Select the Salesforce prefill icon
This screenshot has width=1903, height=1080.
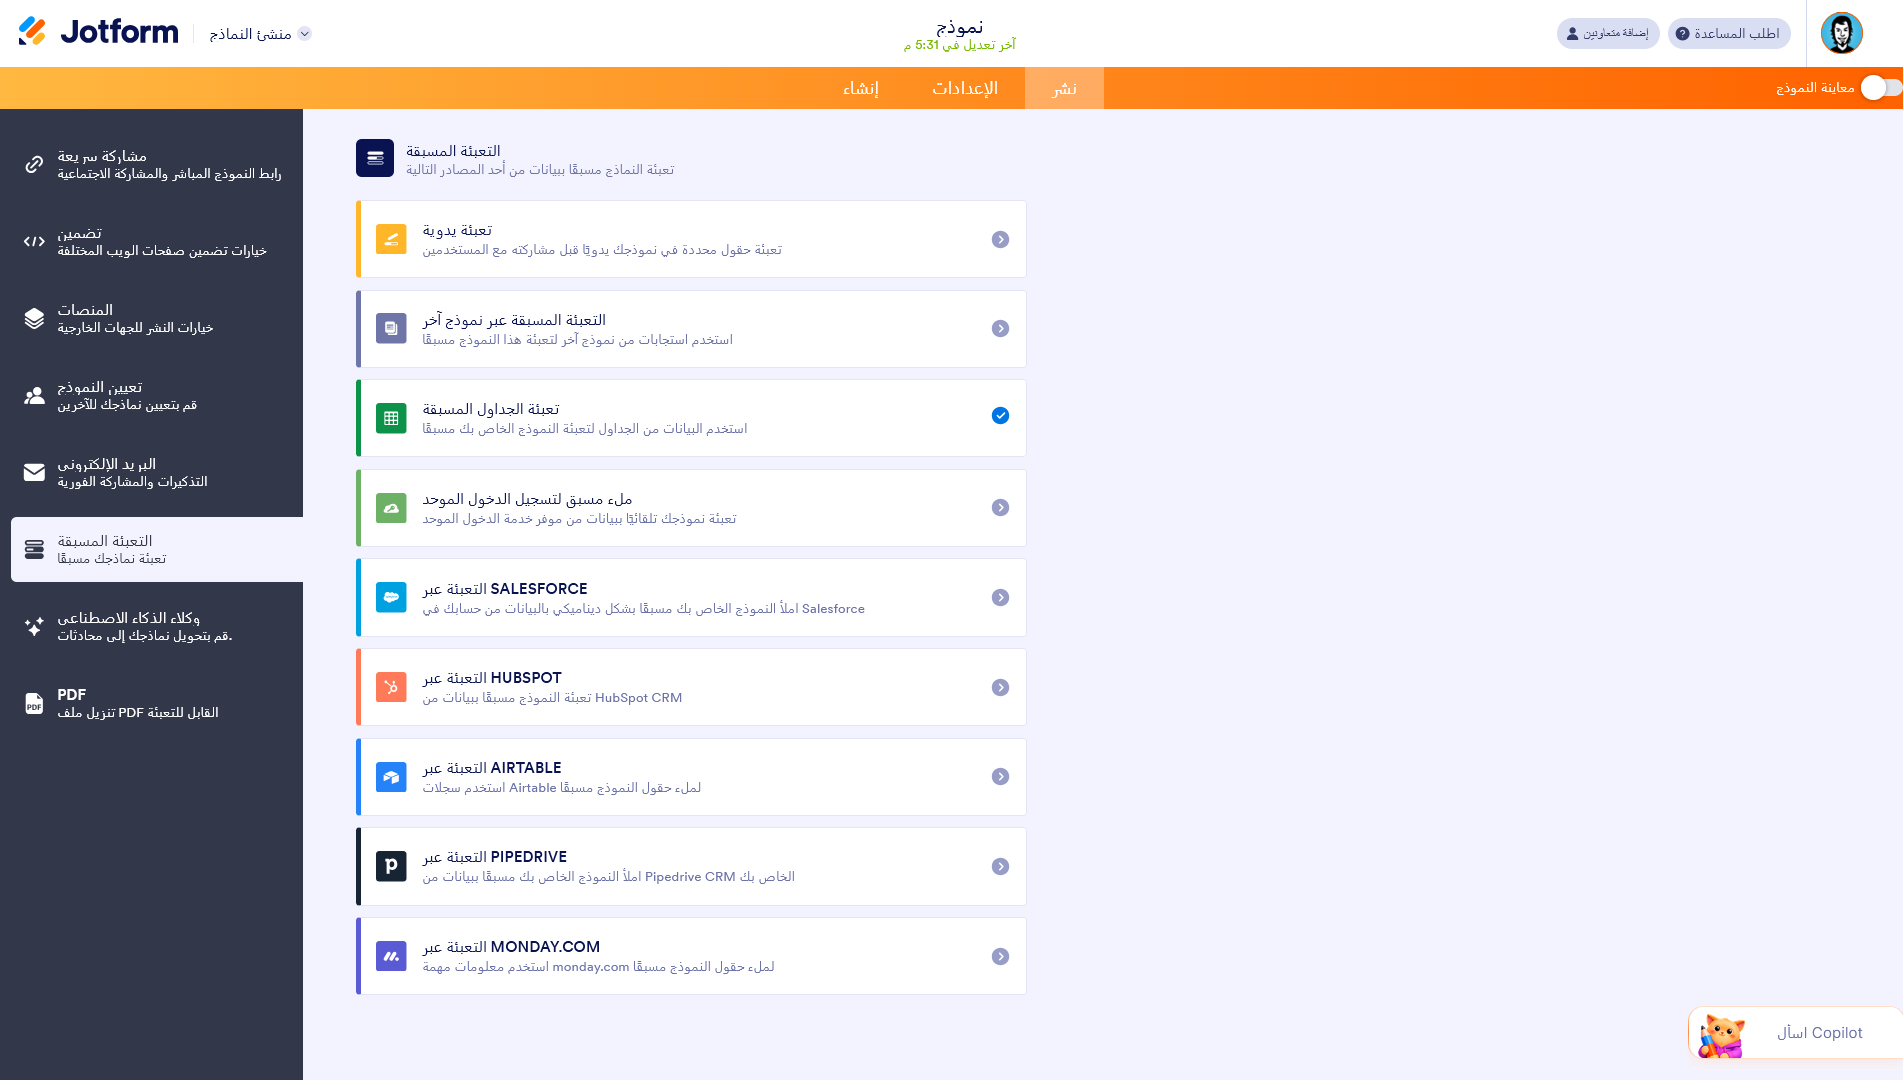[391, 597]
